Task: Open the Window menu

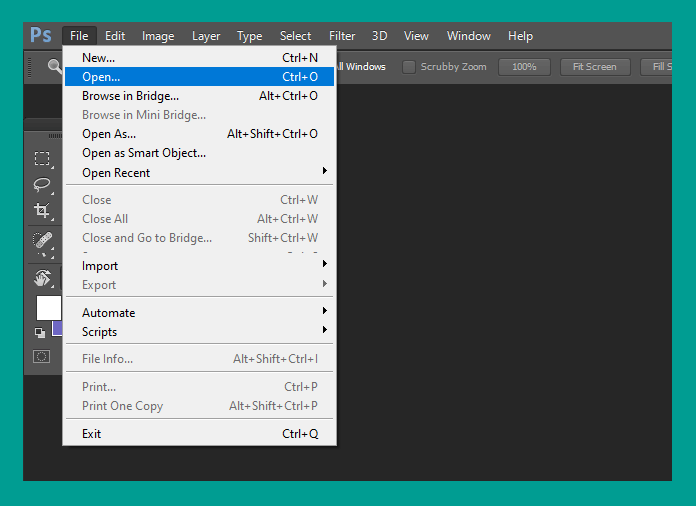Action: [469, 36]
